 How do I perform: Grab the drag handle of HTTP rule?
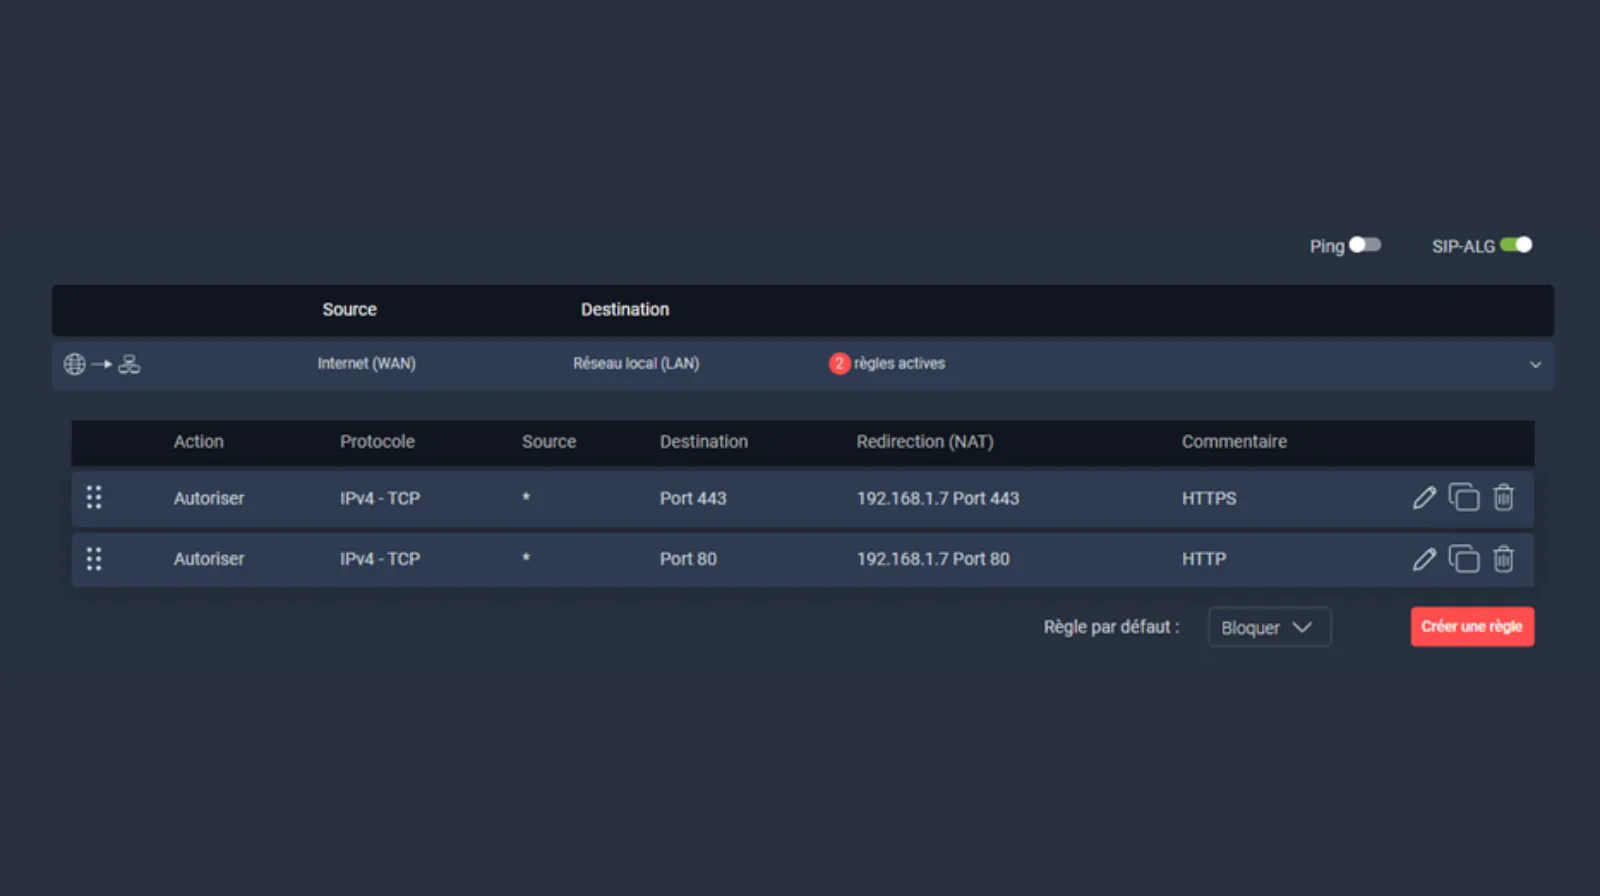(x=94, y=559)
